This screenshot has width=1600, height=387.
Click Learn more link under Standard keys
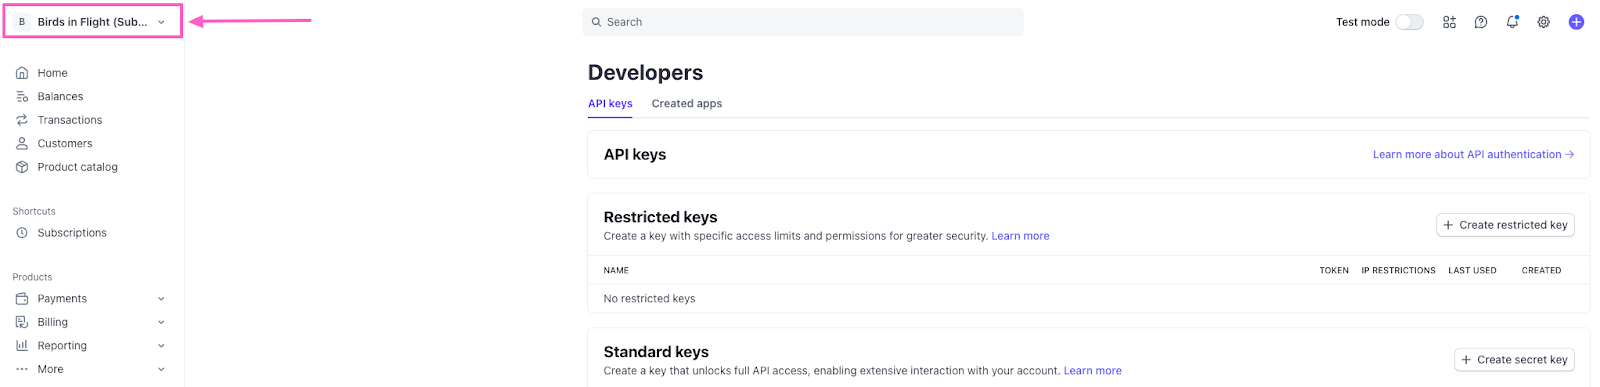click(1092, 371)
